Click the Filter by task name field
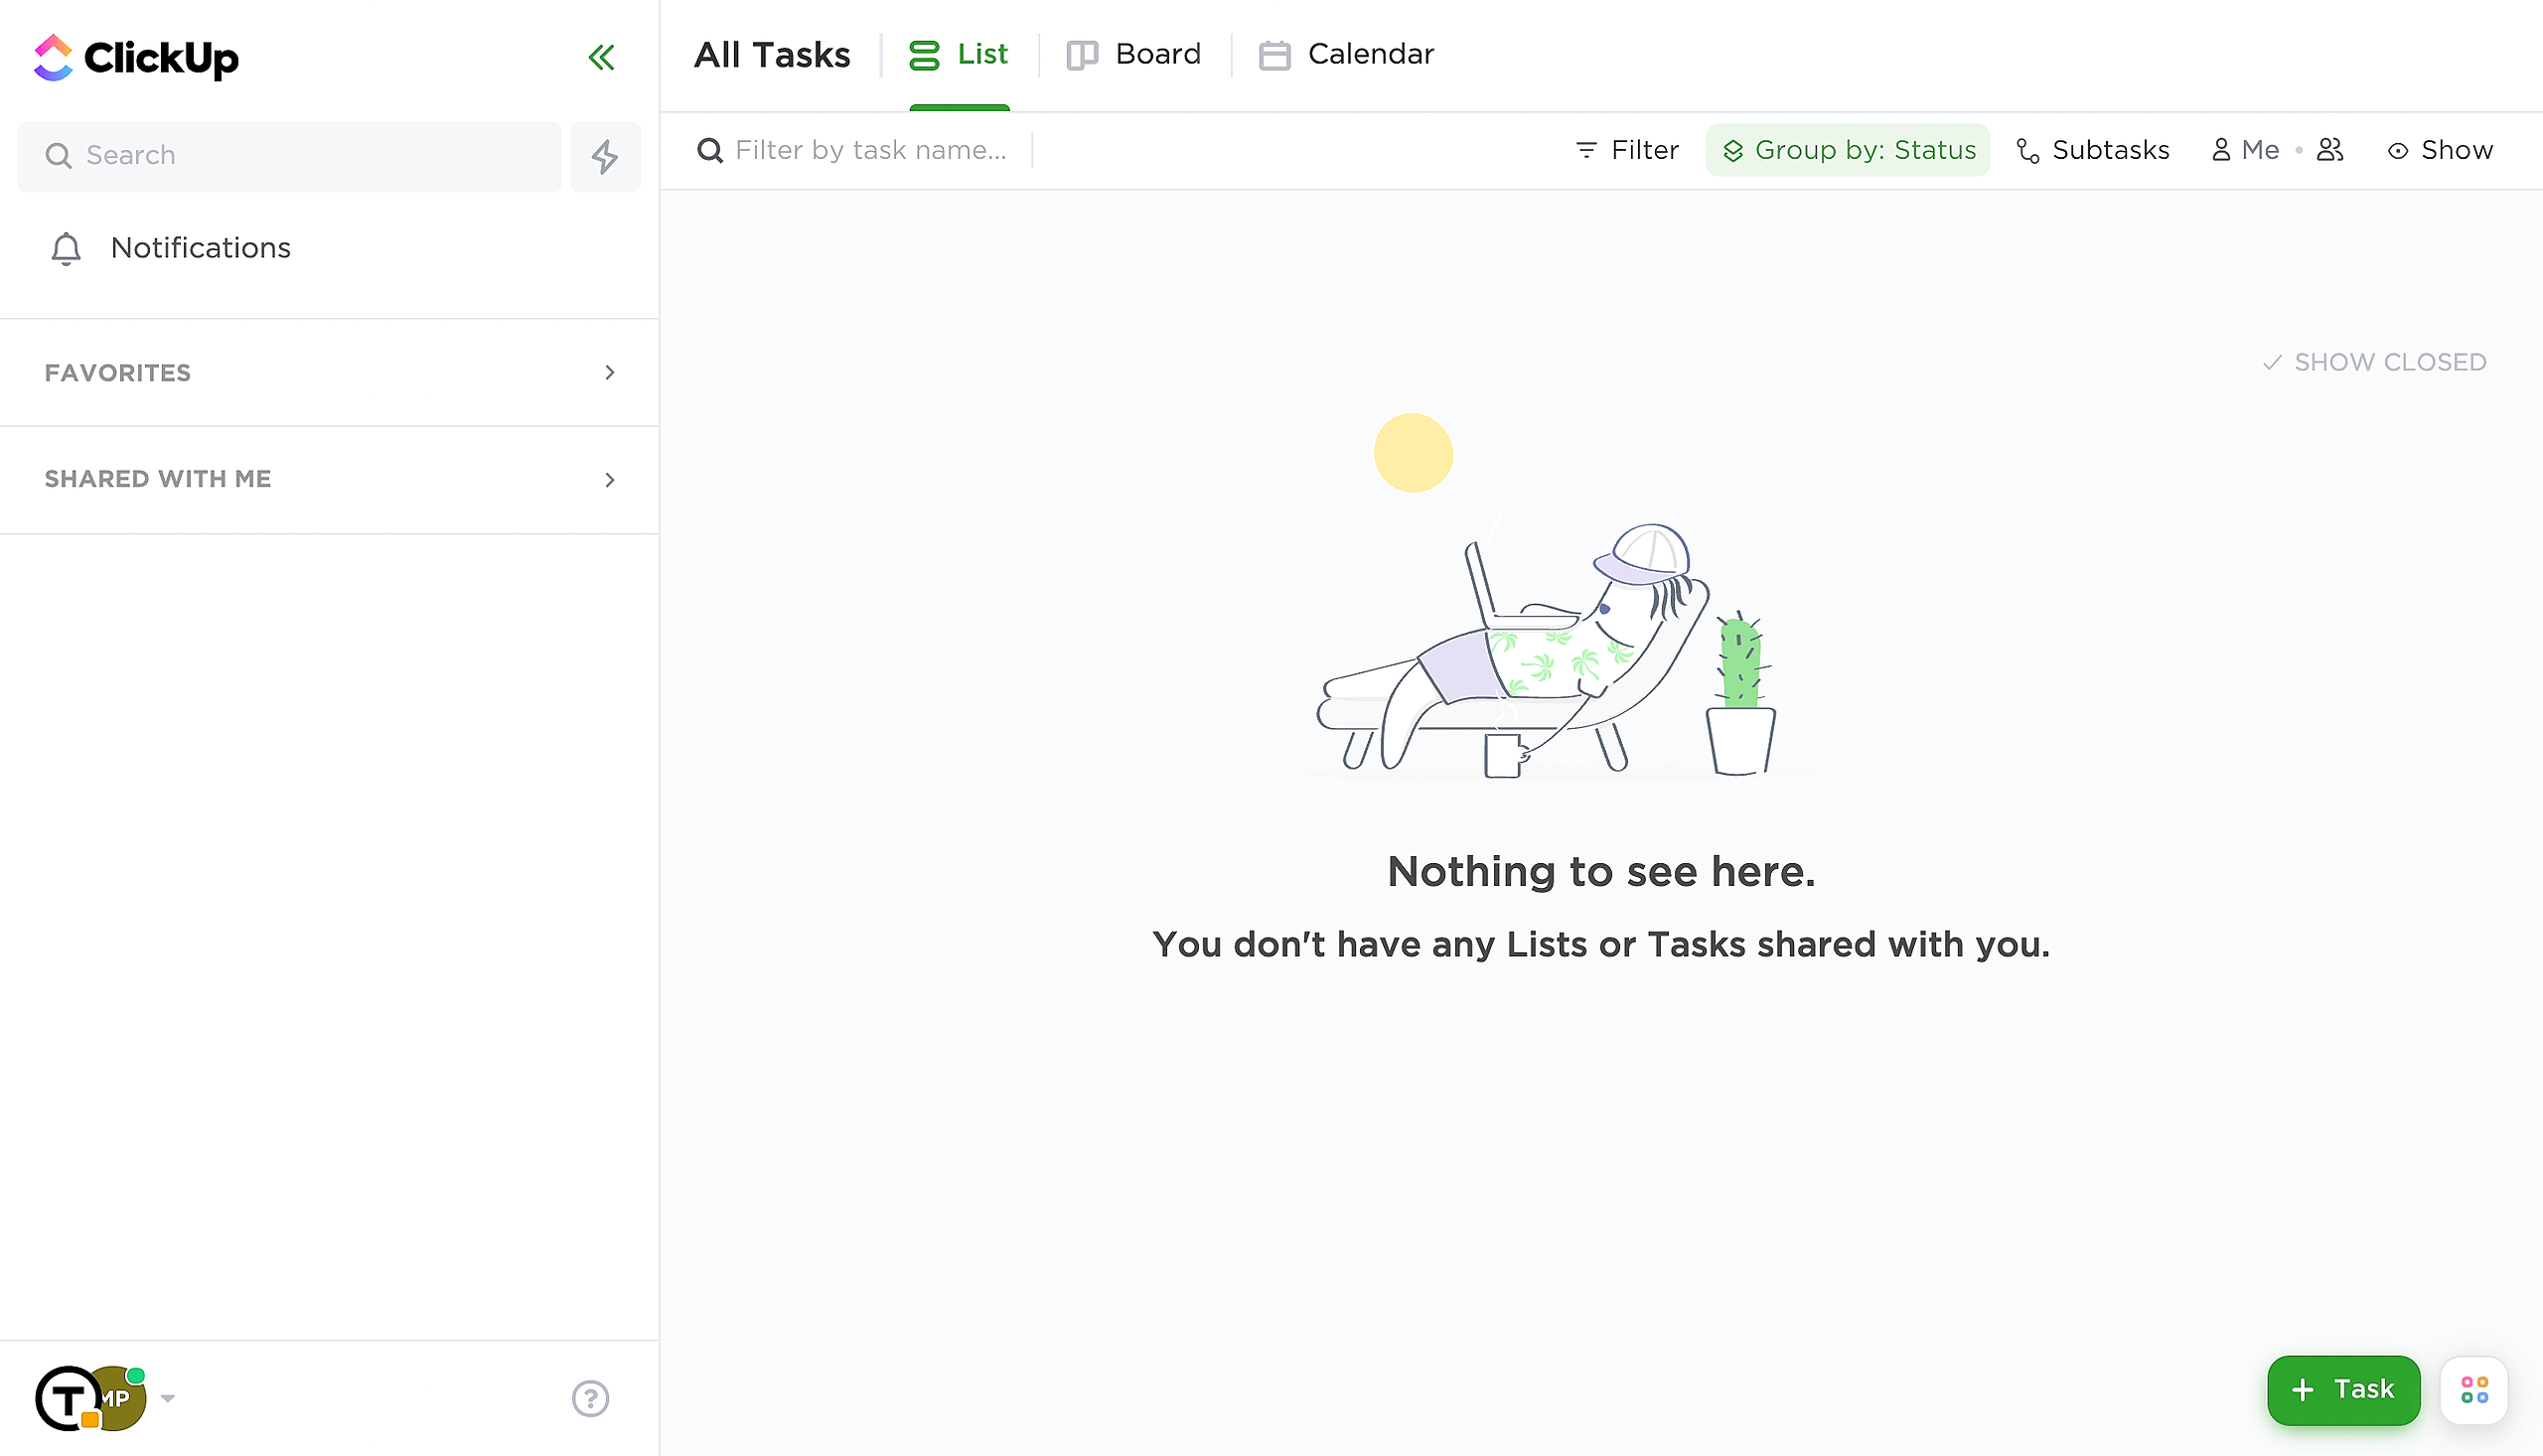2543x1456 pixels. click(870, 150)
